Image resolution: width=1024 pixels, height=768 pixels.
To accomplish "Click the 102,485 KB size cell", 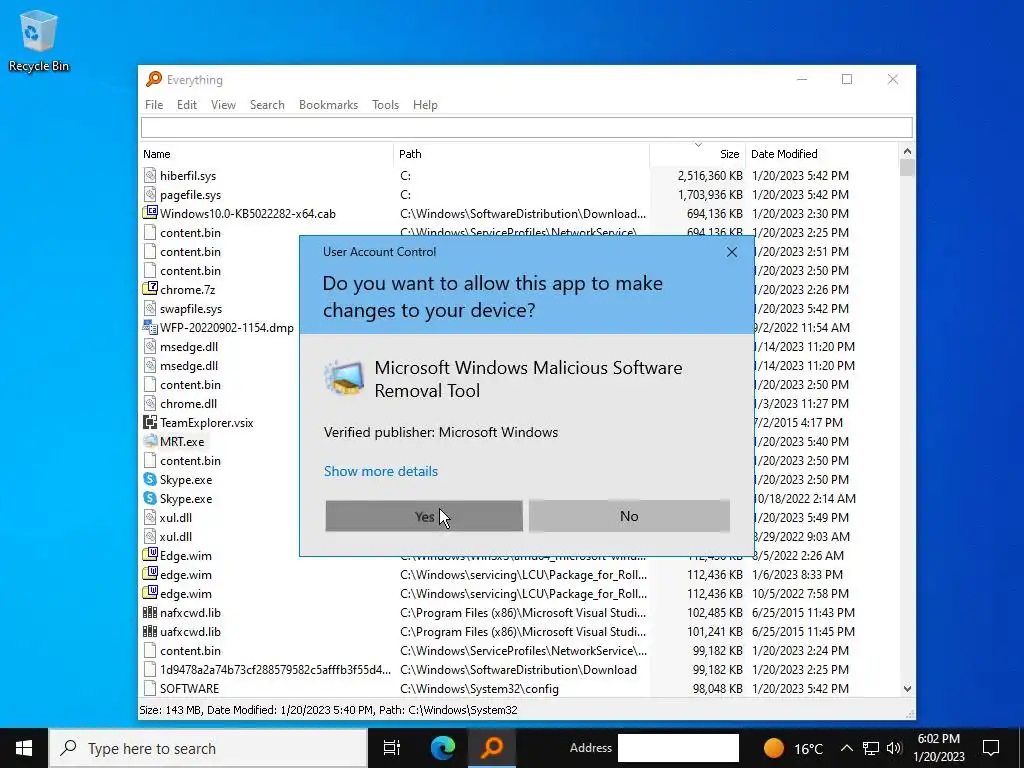I will point(715,613).
